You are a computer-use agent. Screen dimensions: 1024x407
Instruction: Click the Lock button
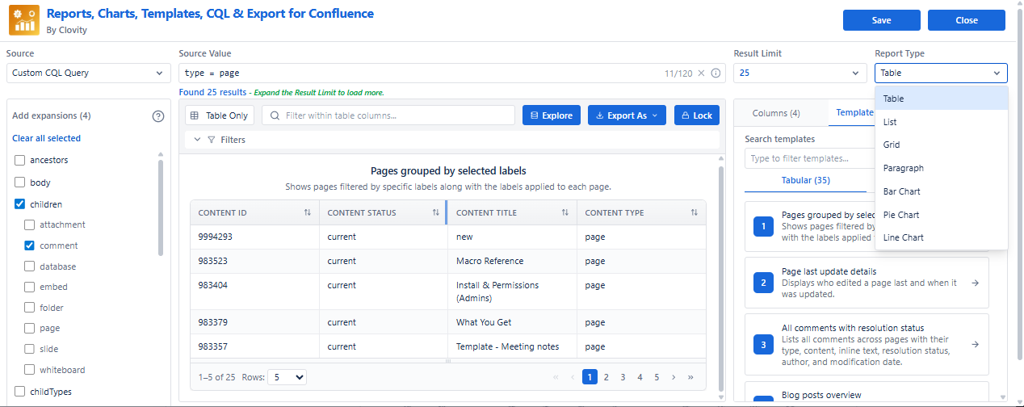(x=697, y=116)
